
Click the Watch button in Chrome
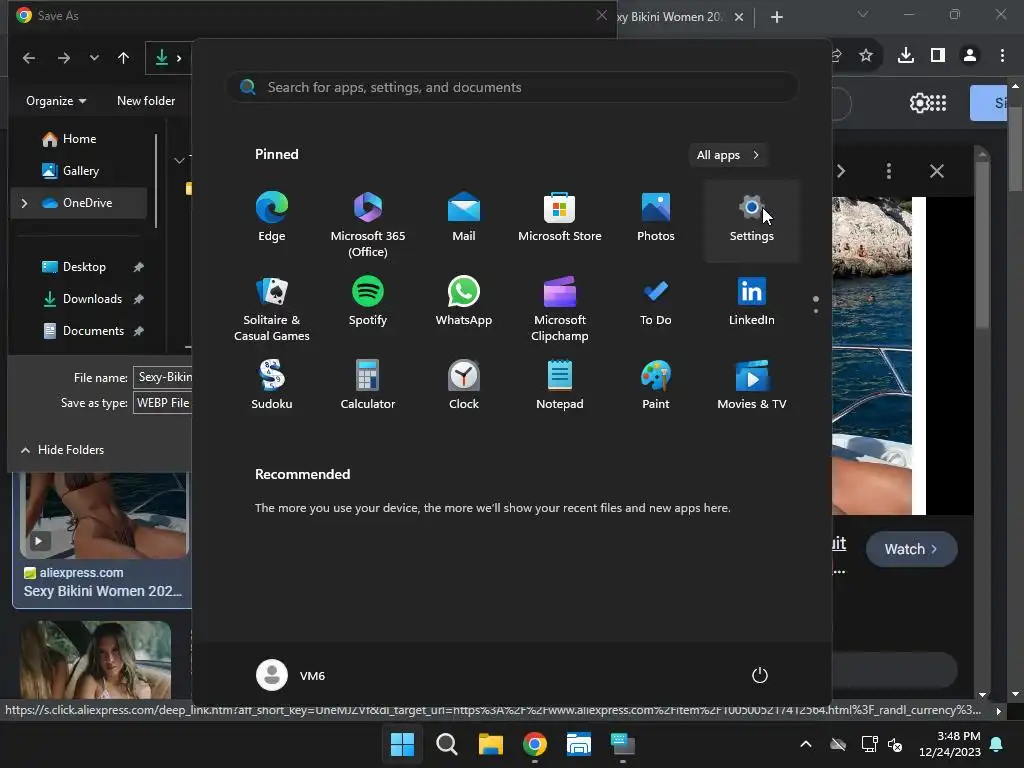coord(912,549)
